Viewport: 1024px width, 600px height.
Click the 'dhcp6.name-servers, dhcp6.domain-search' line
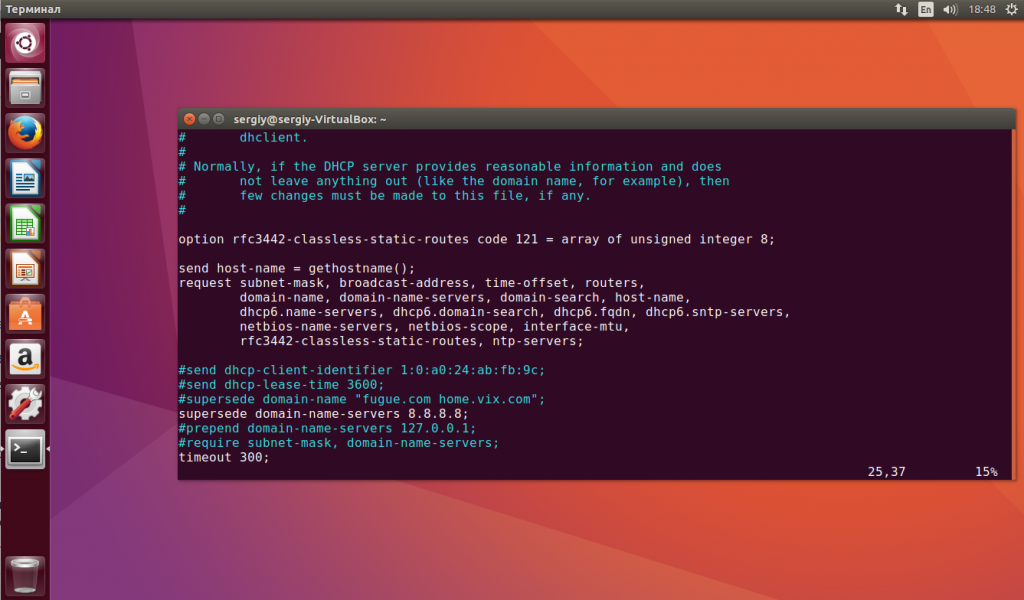point(515,312)
